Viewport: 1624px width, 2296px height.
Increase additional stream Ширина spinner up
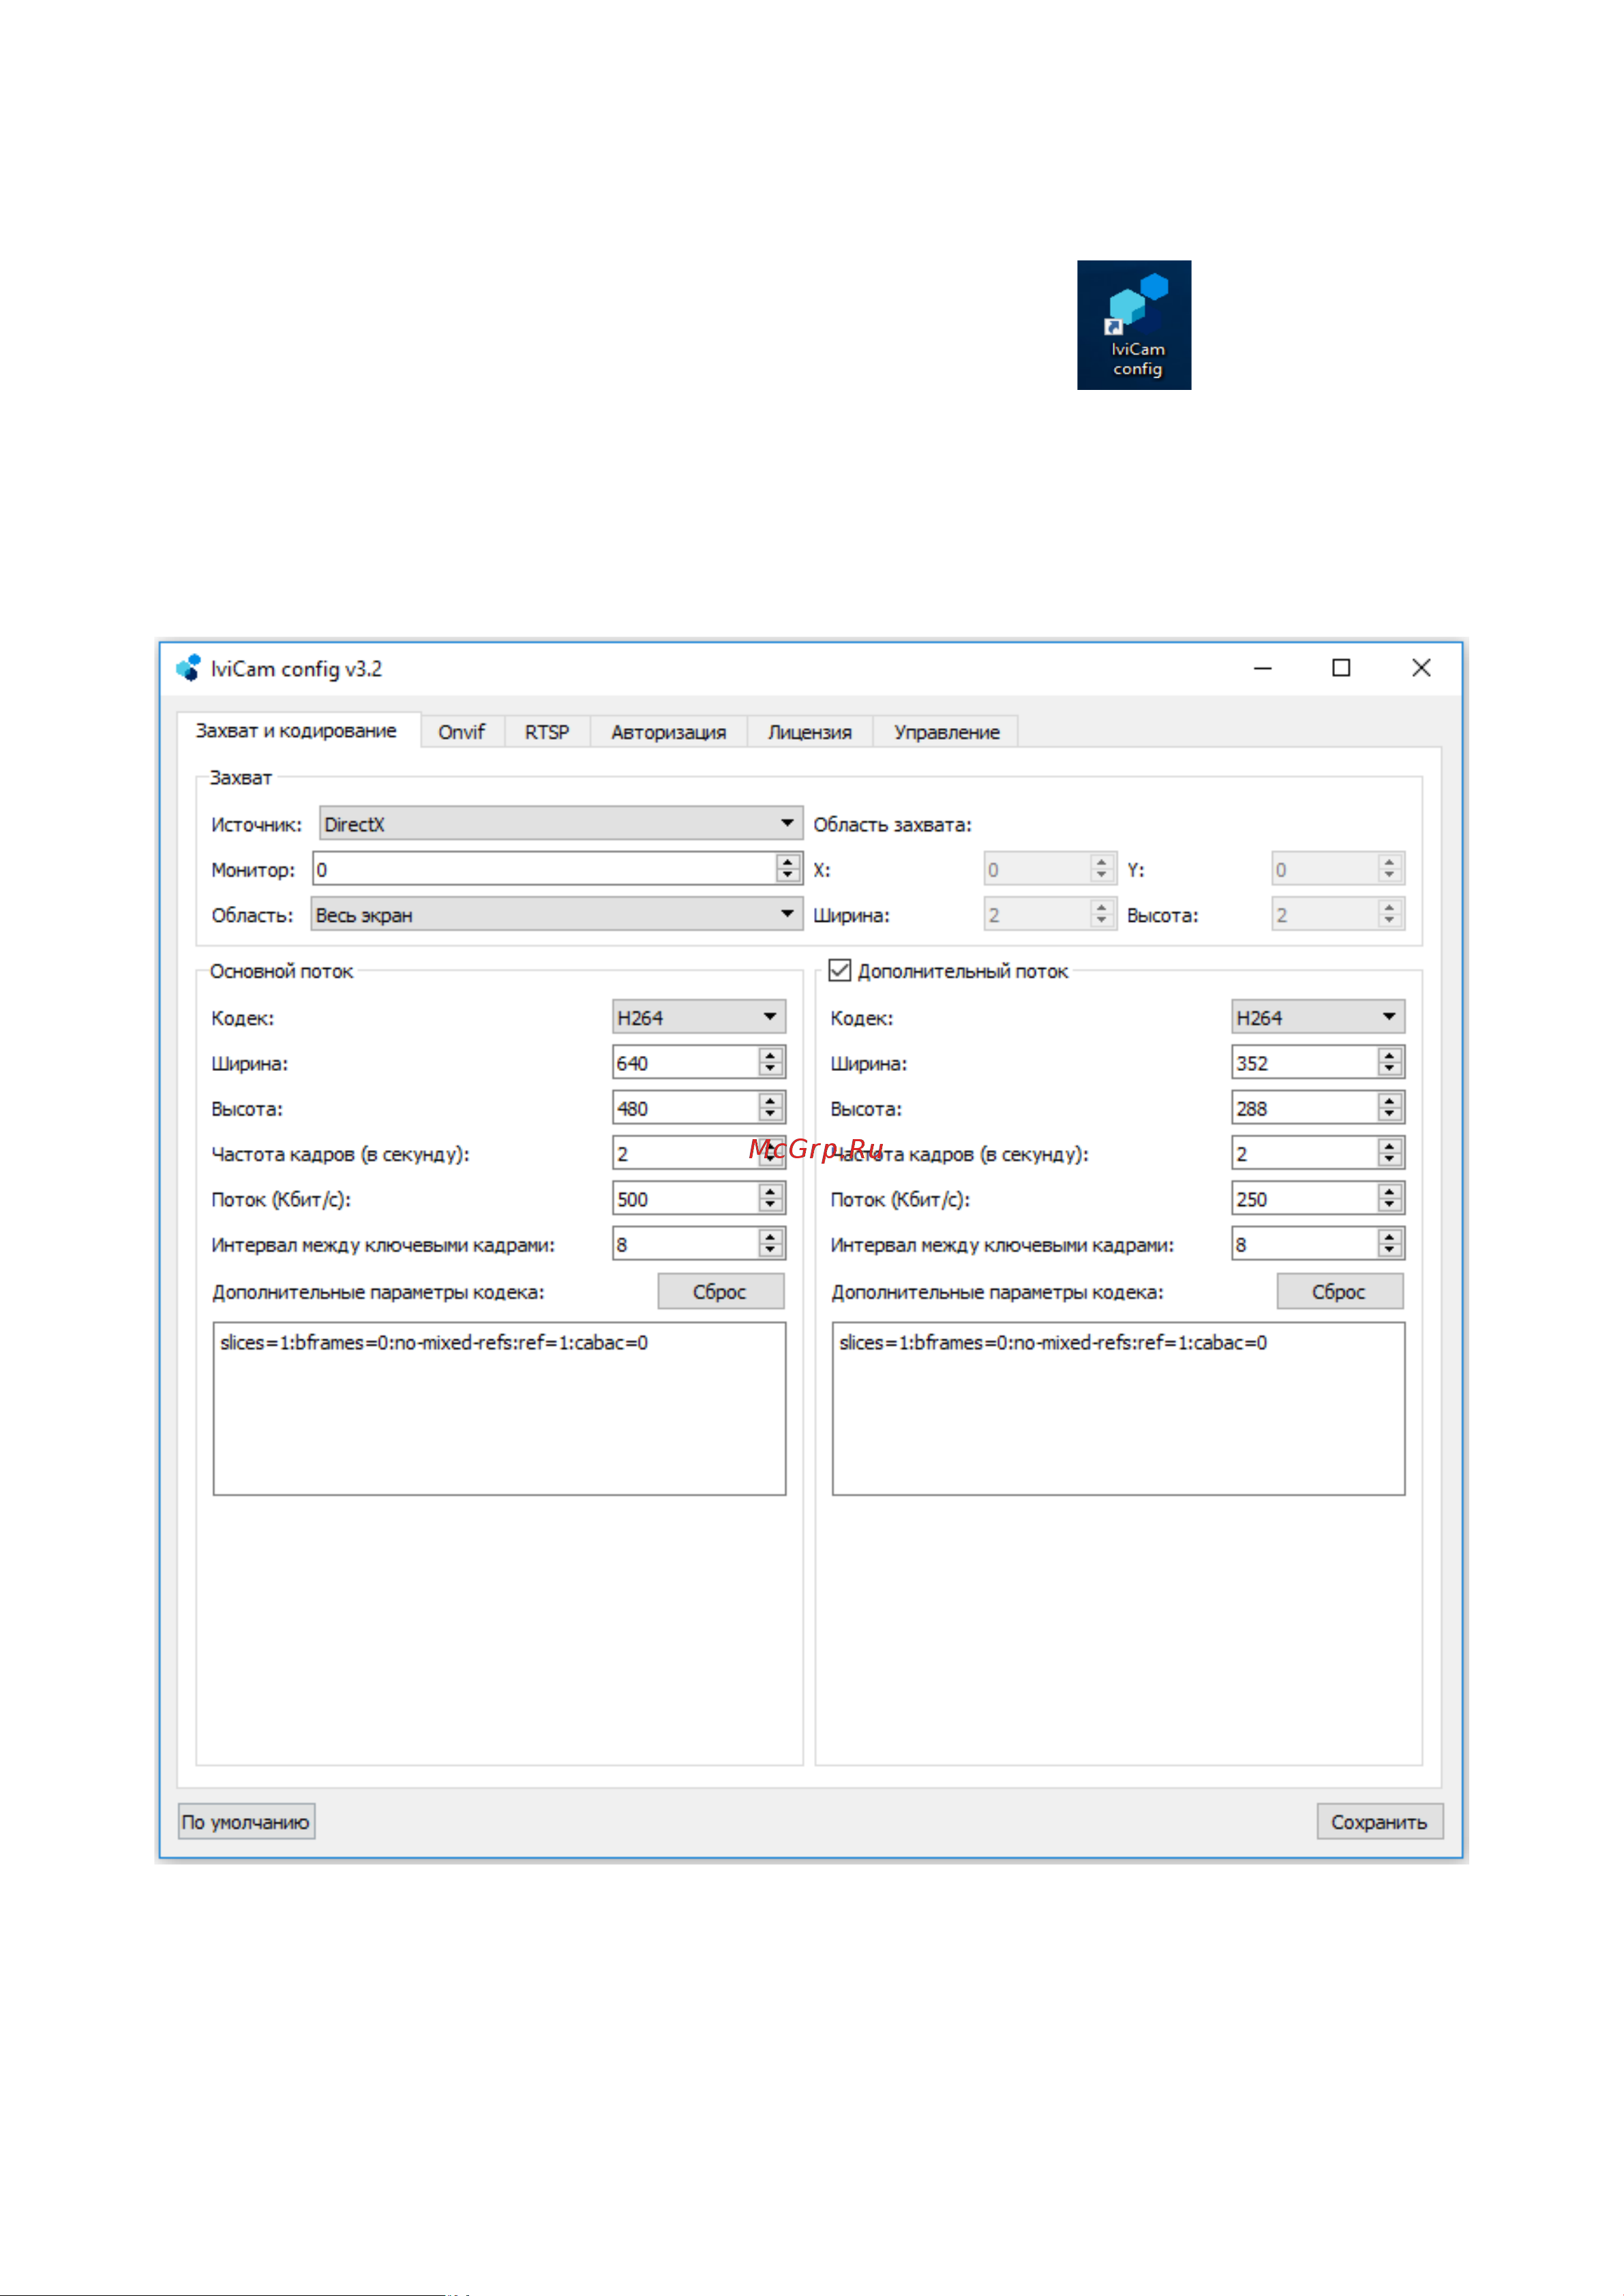[x=1389, y=1054]
